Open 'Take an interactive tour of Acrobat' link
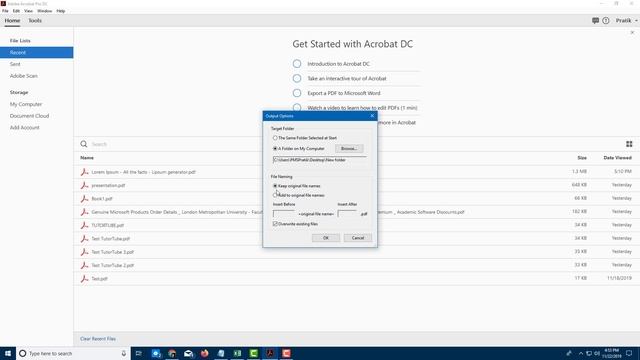The height and width of the screenshot is (360, 640). [347, 78]
